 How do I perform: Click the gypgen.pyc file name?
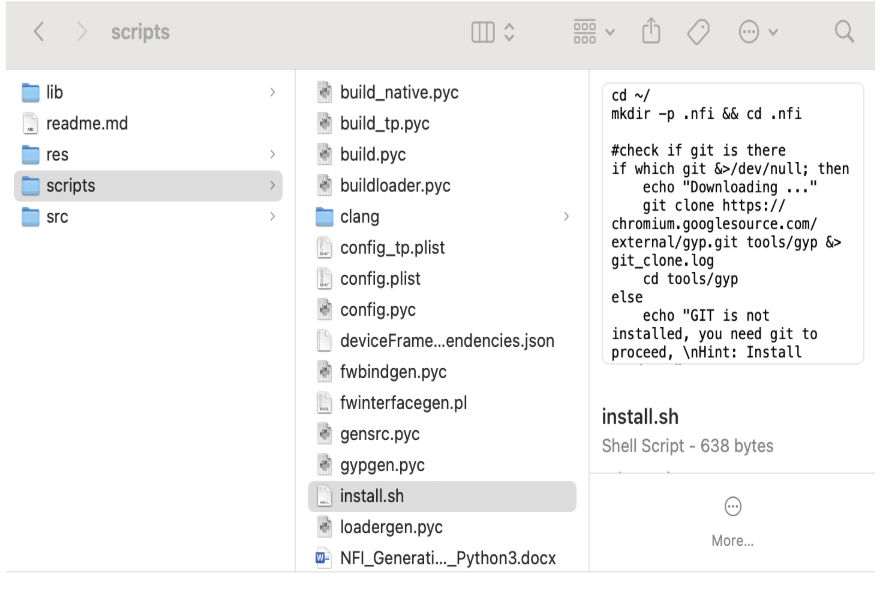click(x=382, y=465)
